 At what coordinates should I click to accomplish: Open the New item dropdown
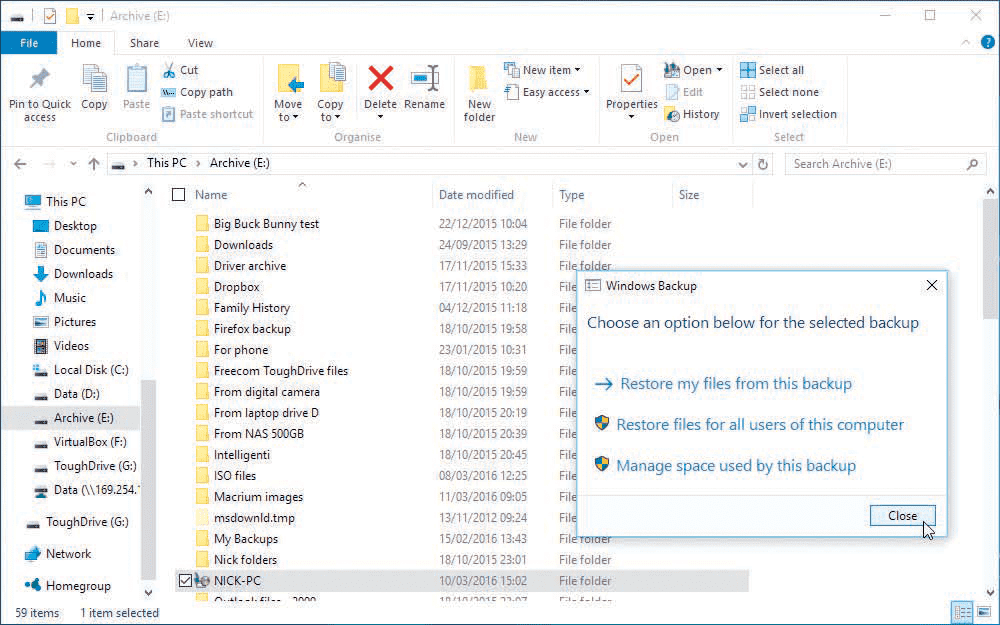coord(577,70)
